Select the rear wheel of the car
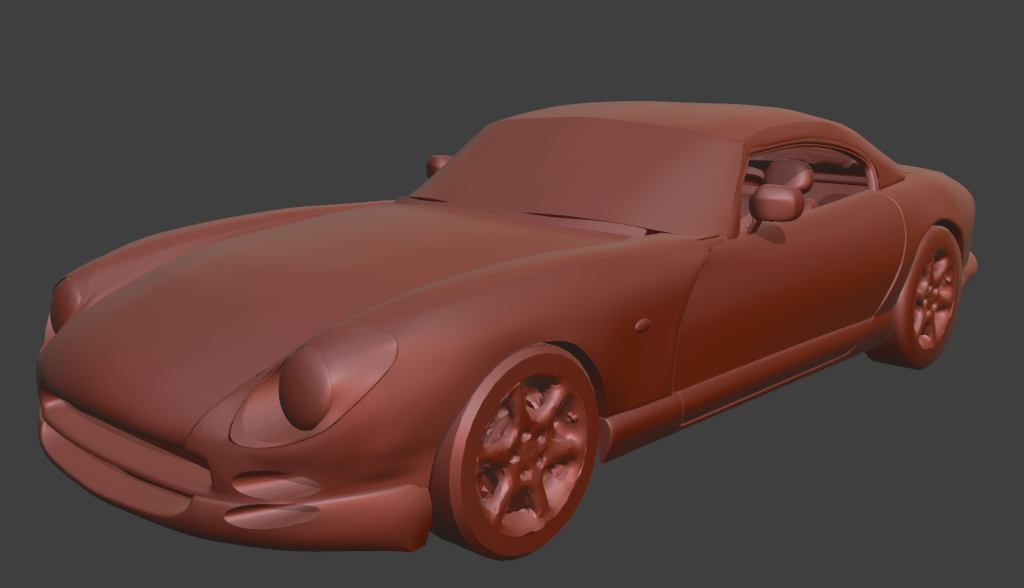The width and height of the screenshot is (1024, 588). (x=932, y=297)
